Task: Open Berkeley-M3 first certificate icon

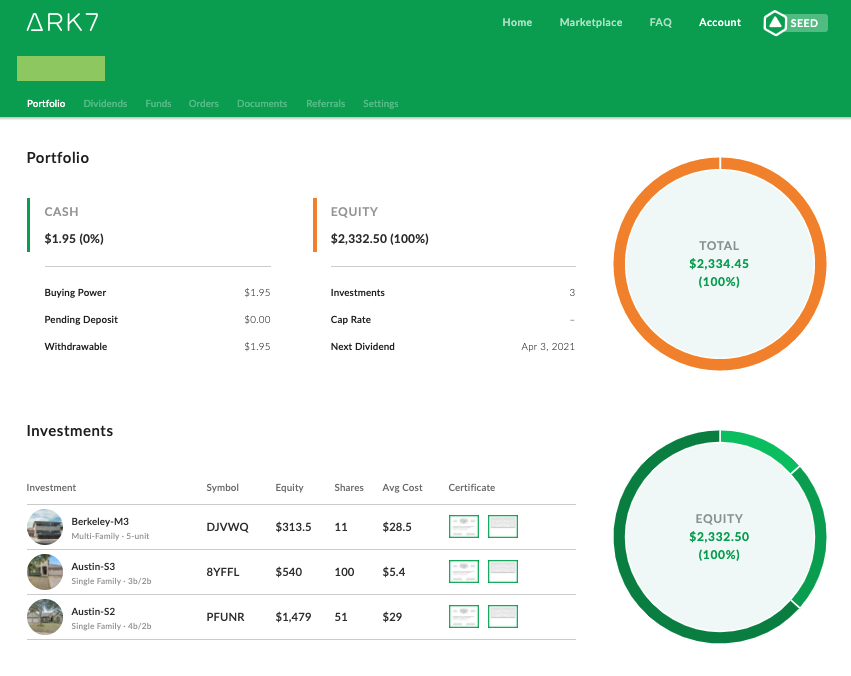Action: click(x=464, y=526)
